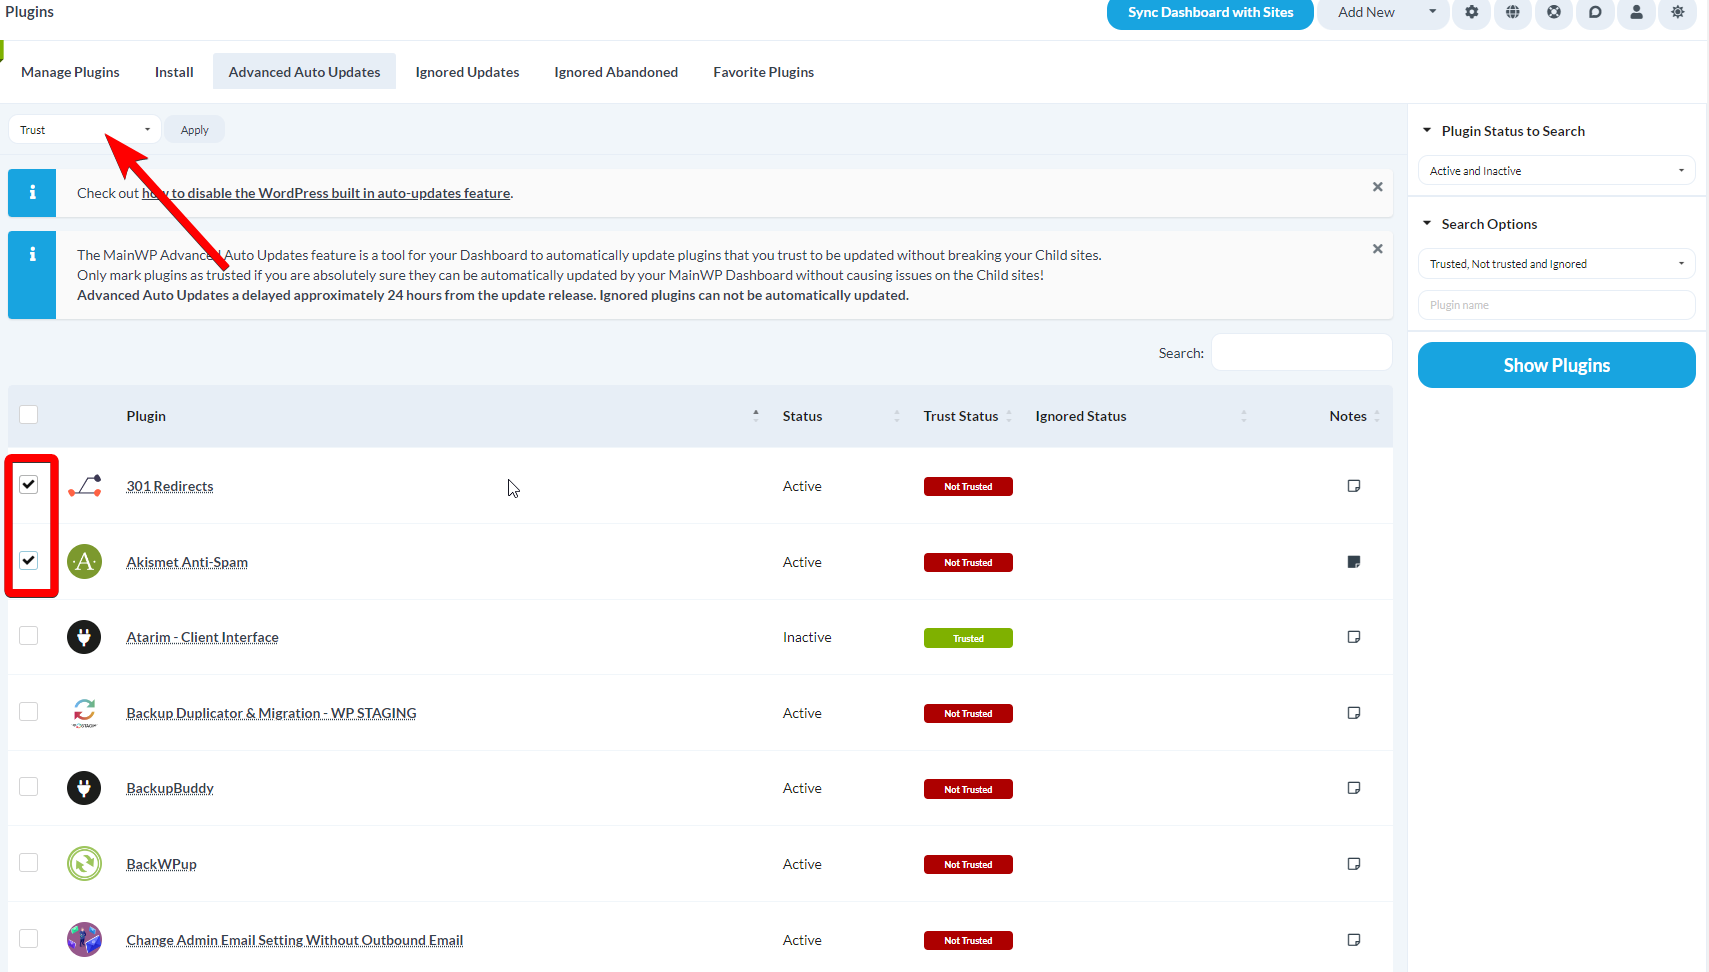Click the notes icon for 301 Redirects

[1353, 485]
